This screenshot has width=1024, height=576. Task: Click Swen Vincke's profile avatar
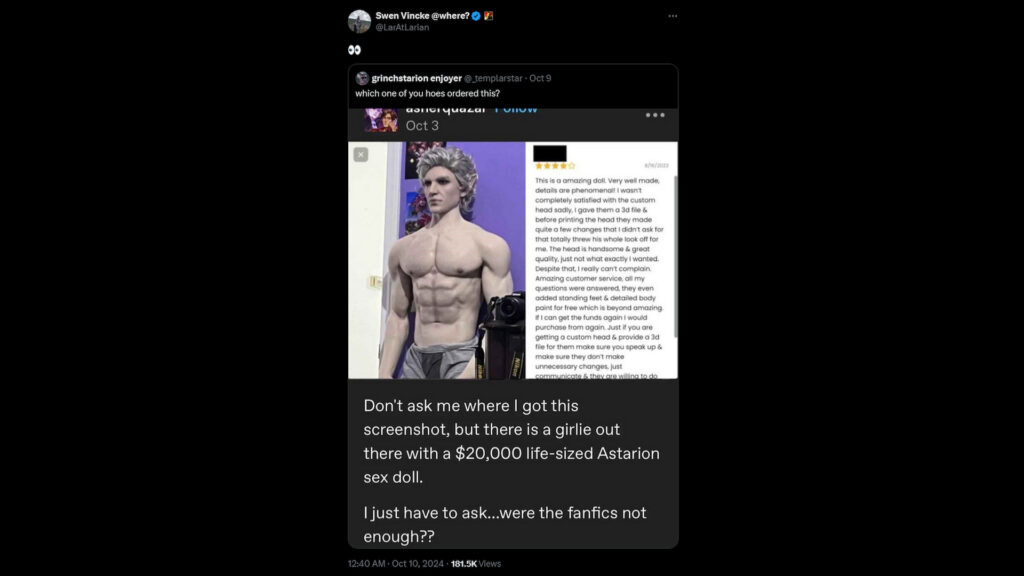coord(359,20)
